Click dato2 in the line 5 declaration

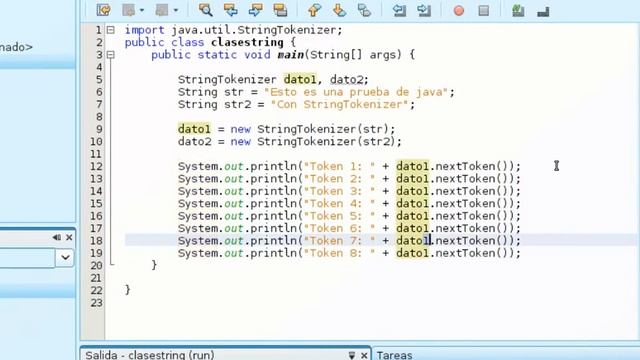347,80
